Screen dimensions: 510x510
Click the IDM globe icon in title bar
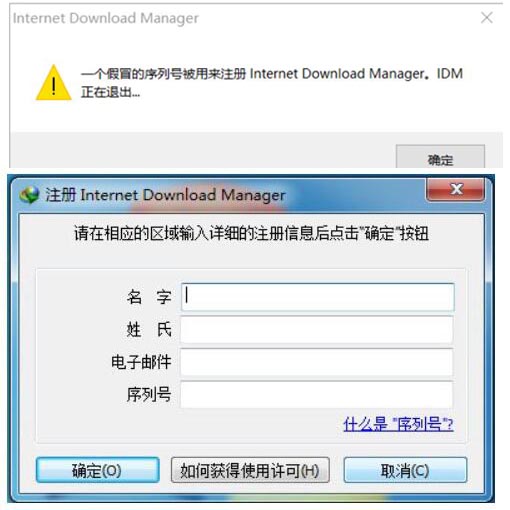[29, 195]
